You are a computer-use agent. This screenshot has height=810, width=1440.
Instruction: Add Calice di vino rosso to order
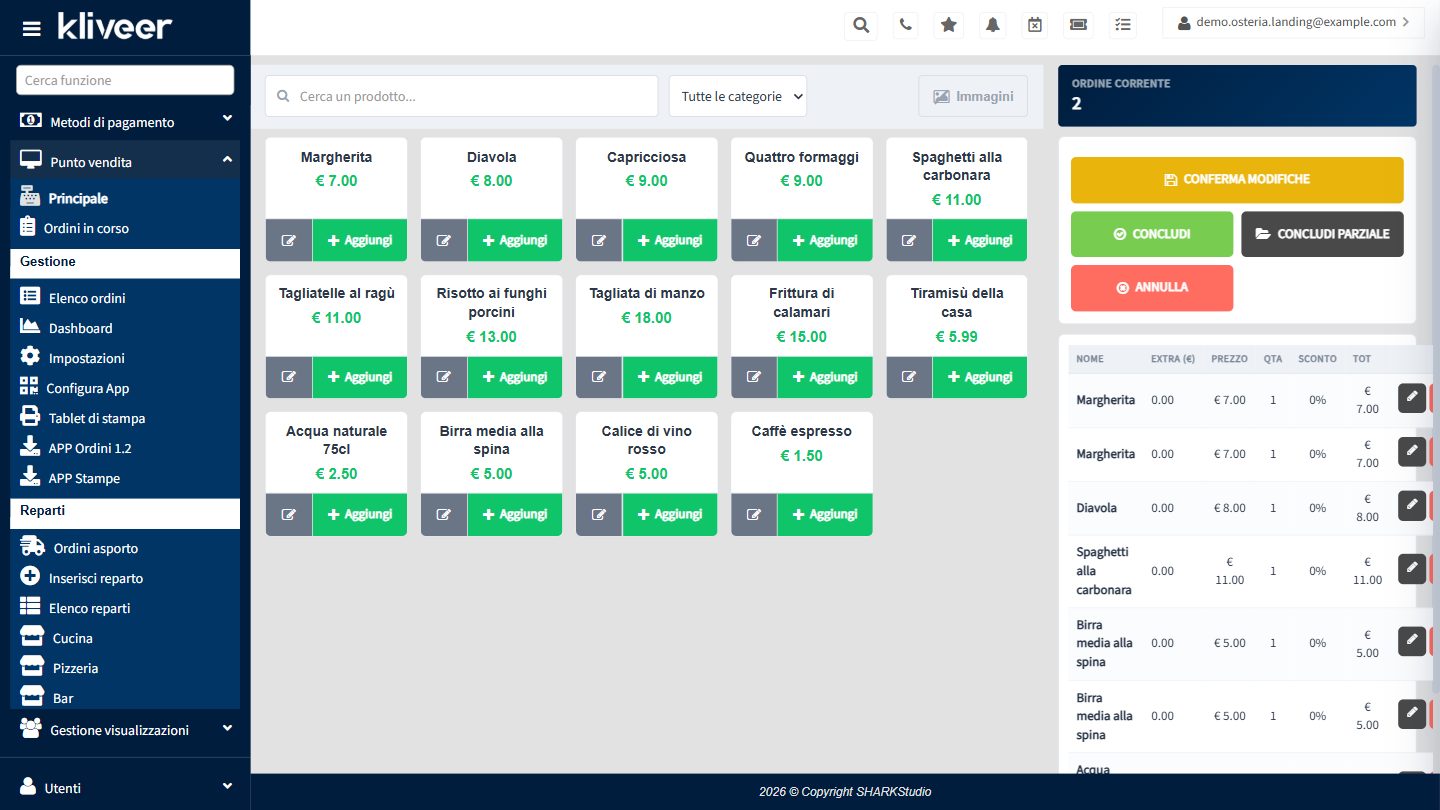(670, 514)
